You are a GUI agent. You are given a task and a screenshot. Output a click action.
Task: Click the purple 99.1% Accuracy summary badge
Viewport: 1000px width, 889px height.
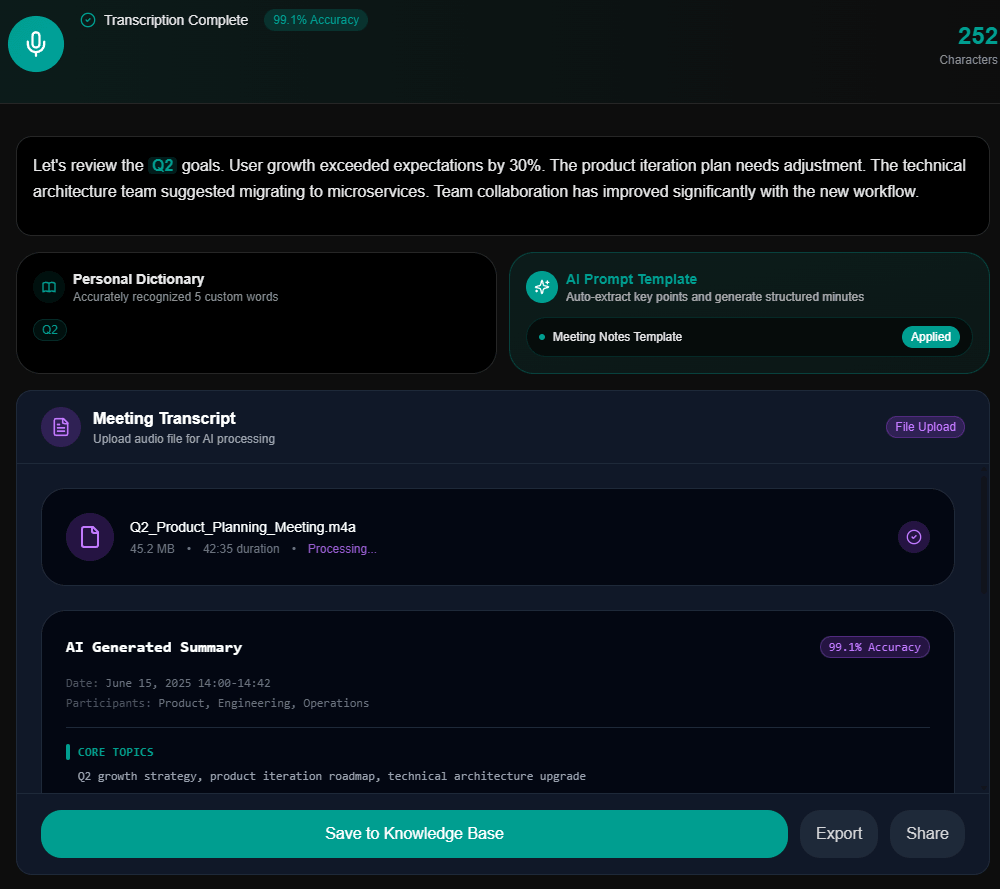pyautogui.click(x=874, y=647)
